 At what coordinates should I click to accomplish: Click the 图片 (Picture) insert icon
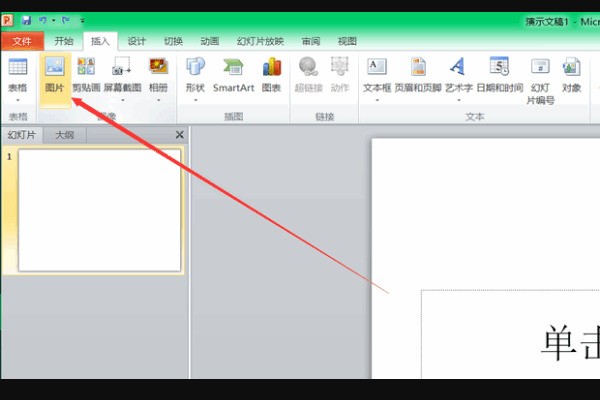pos(55,74)
